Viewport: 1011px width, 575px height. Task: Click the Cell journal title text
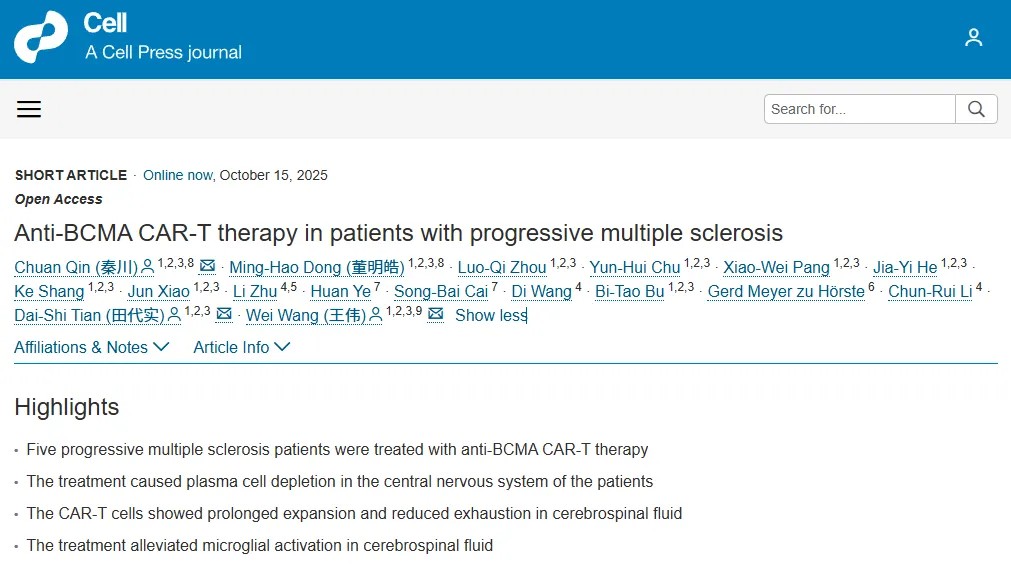(x=105, y=23)
